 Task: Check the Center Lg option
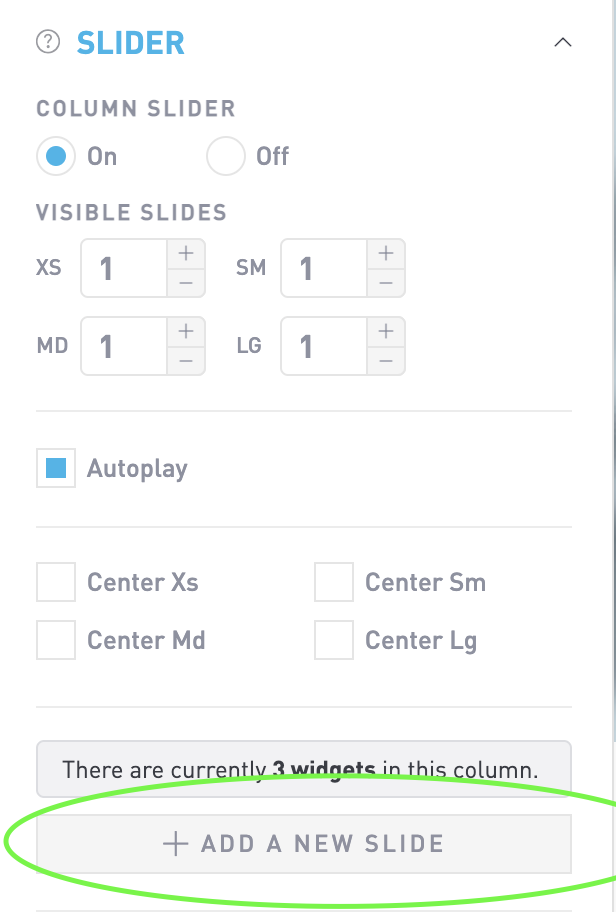pos(334,640)
